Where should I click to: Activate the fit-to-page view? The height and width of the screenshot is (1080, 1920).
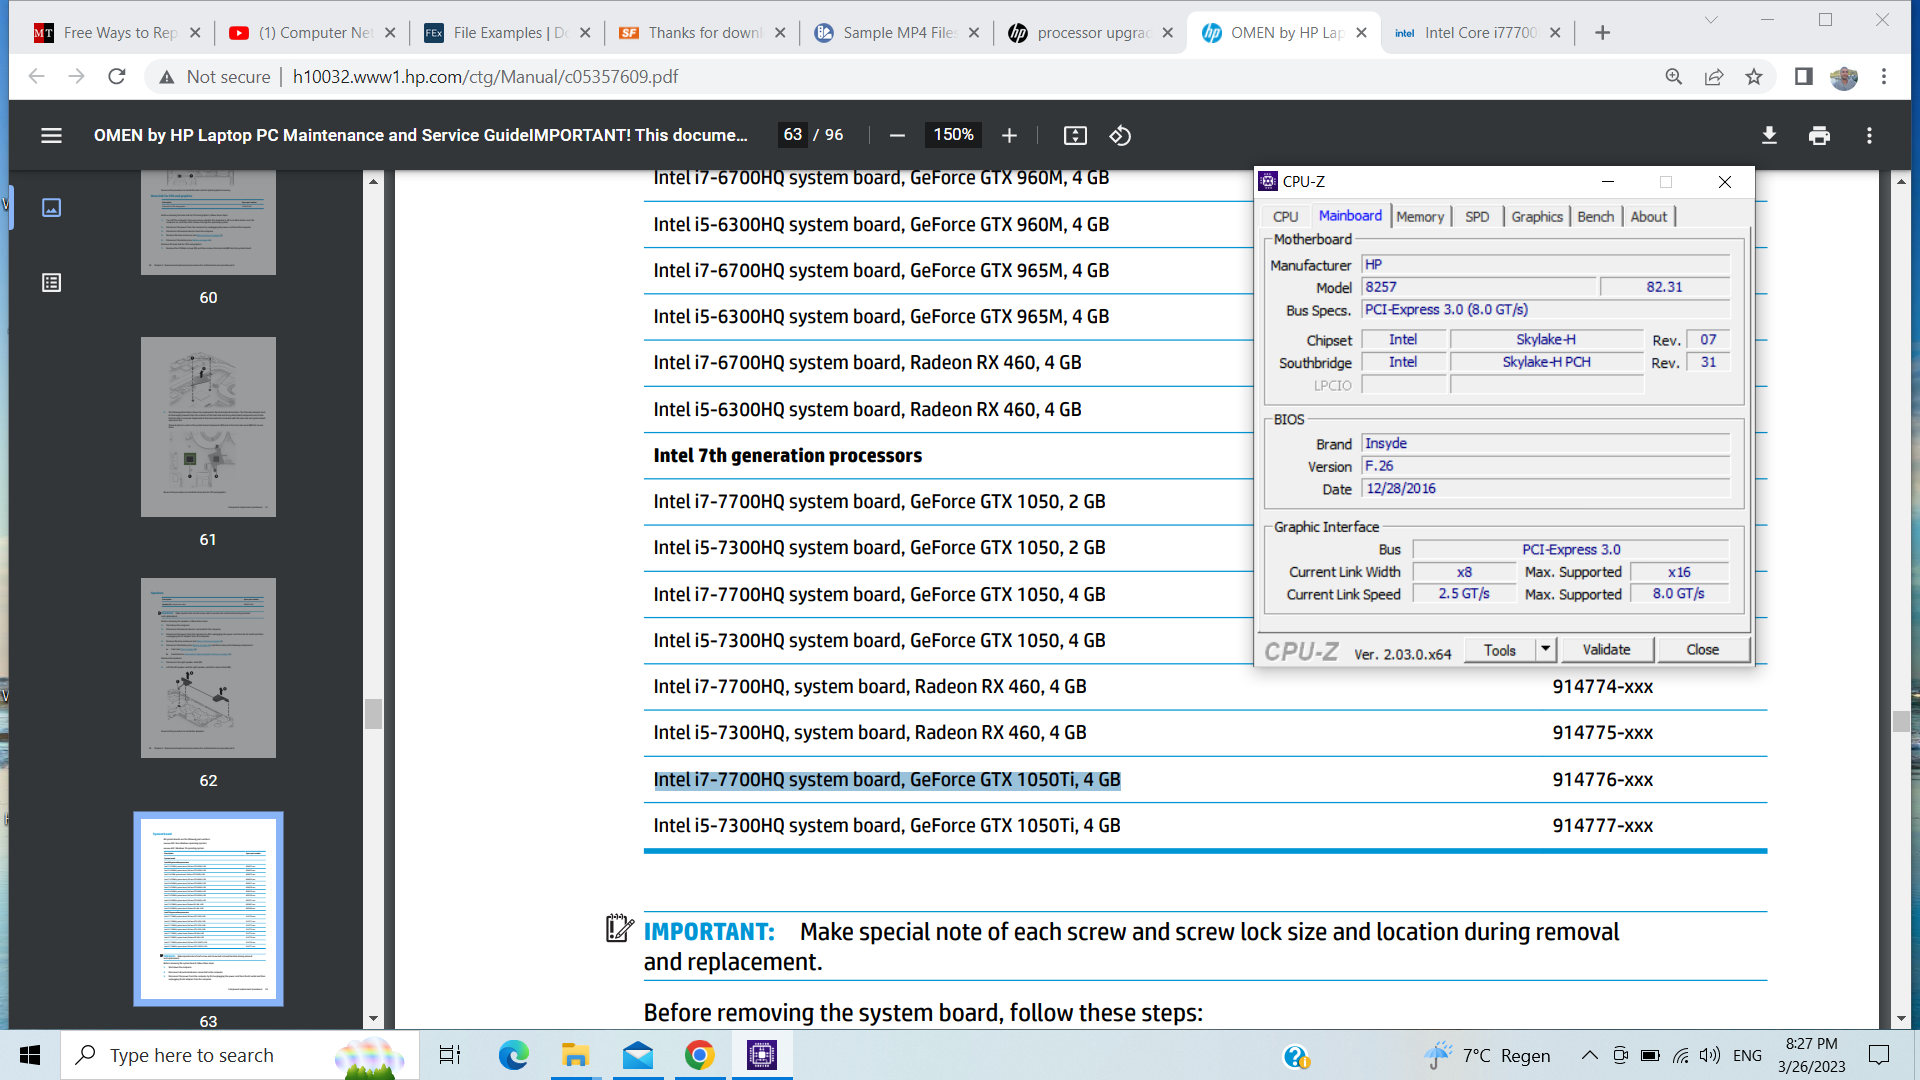[x=1076, y=135]
